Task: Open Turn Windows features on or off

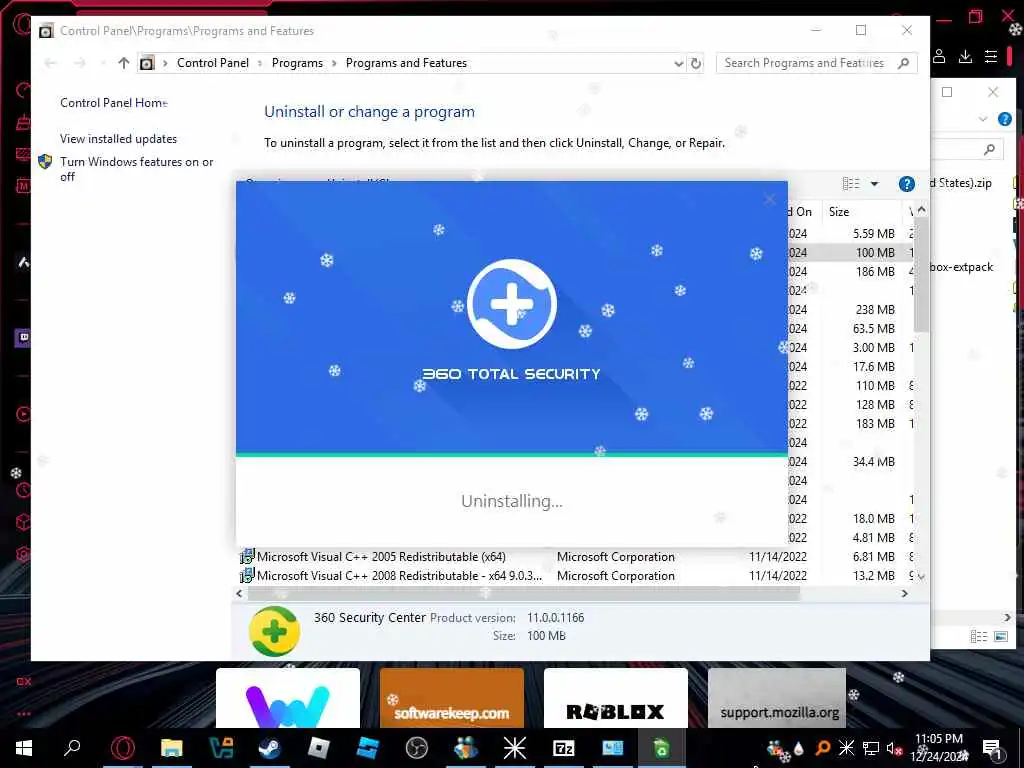Action: pyautogui.click(x=136, y=168)
